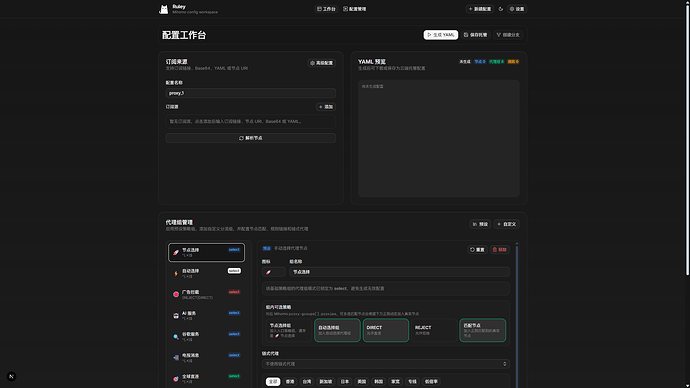Toggle the 自动选择组 strategy card

pyautogui.click(x=337, y=330)
